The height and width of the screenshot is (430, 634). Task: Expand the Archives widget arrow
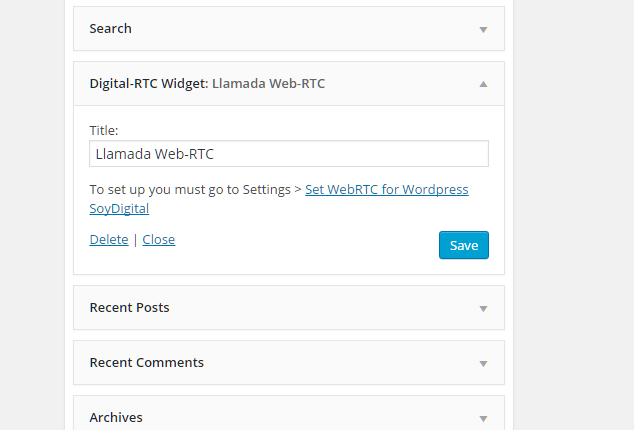(x=483, y=418)
